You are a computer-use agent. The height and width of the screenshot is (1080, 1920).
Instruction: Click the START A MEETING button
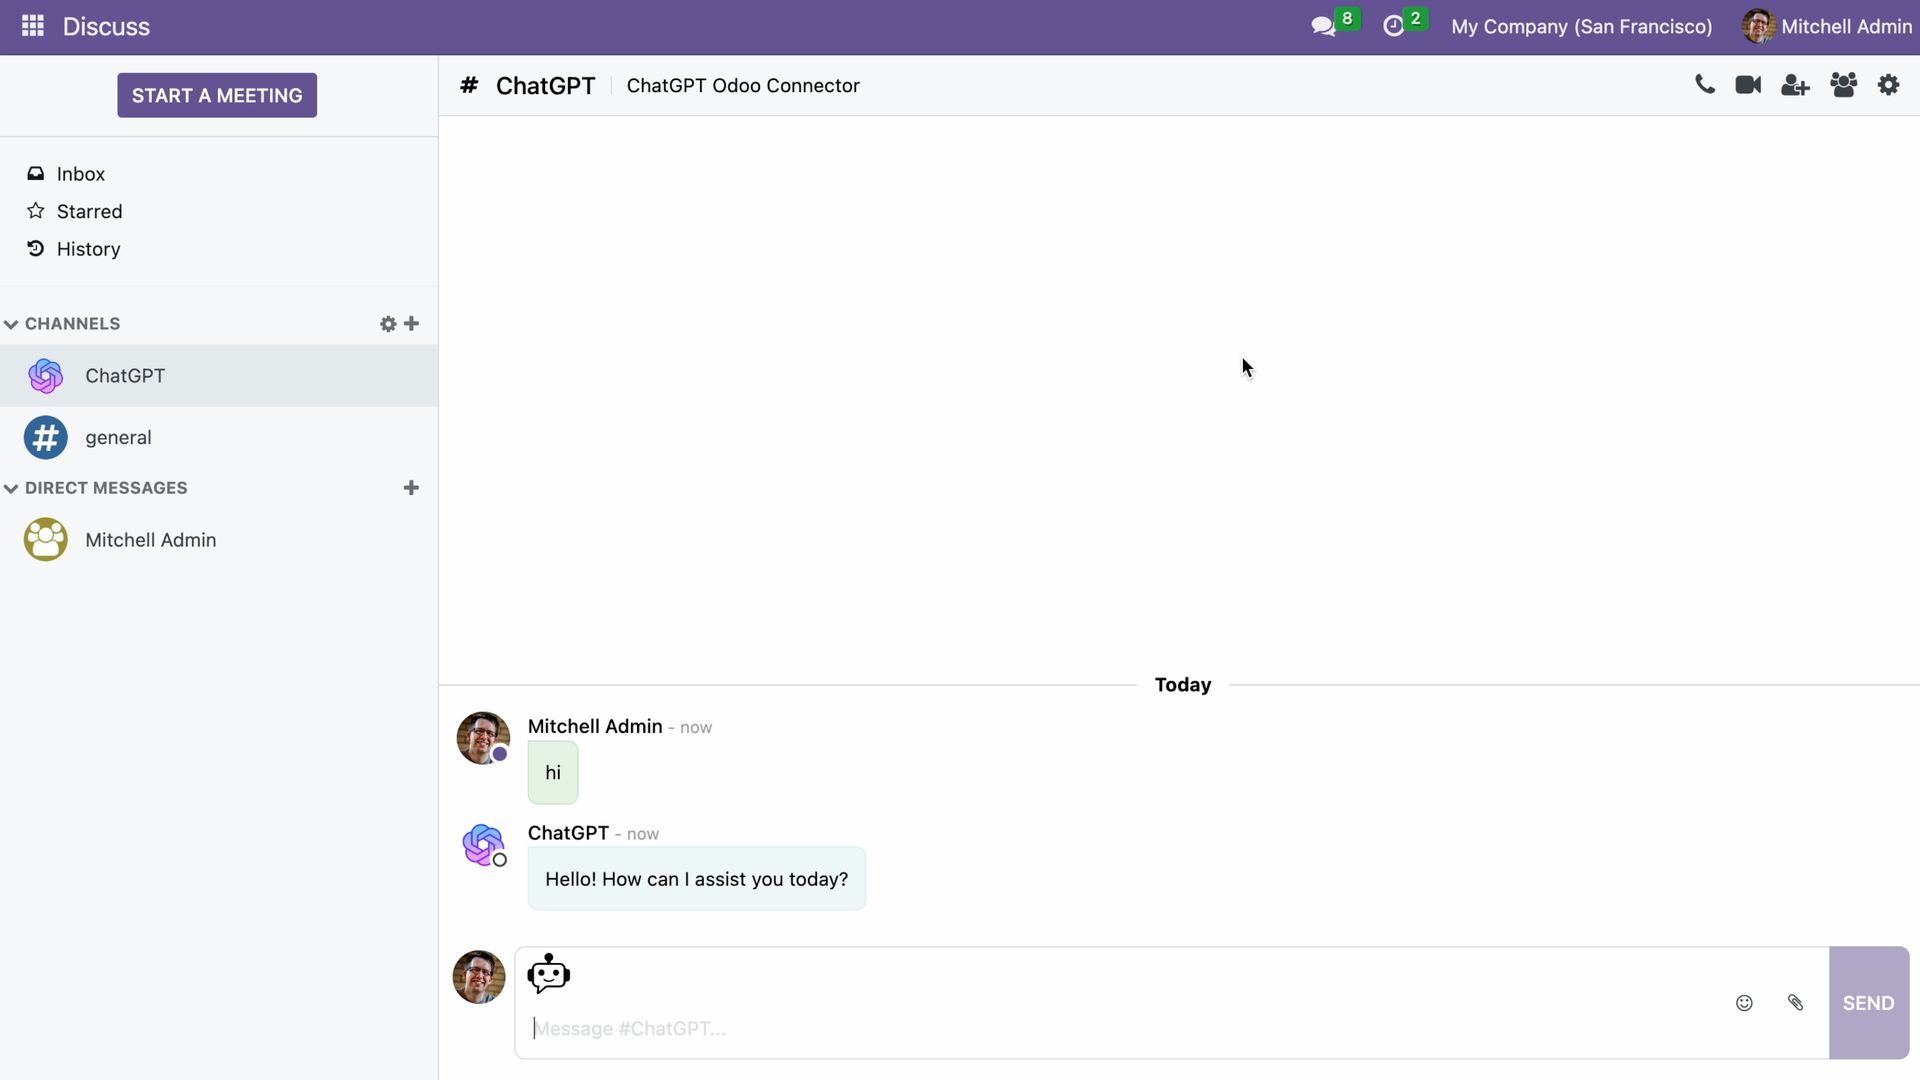217,95
